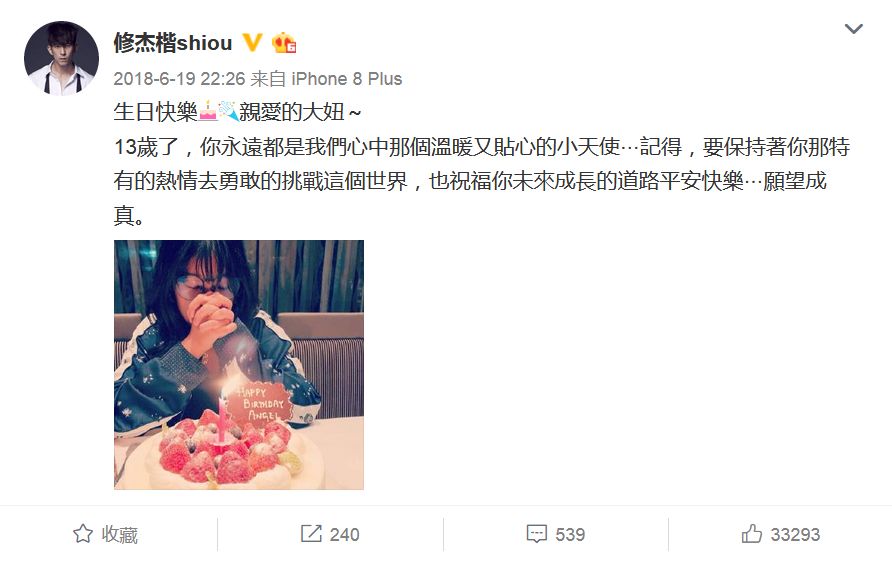Viewport: 892px width, 561px height.
Task: Click the orange verified V badge
Action: coord(252,42)
